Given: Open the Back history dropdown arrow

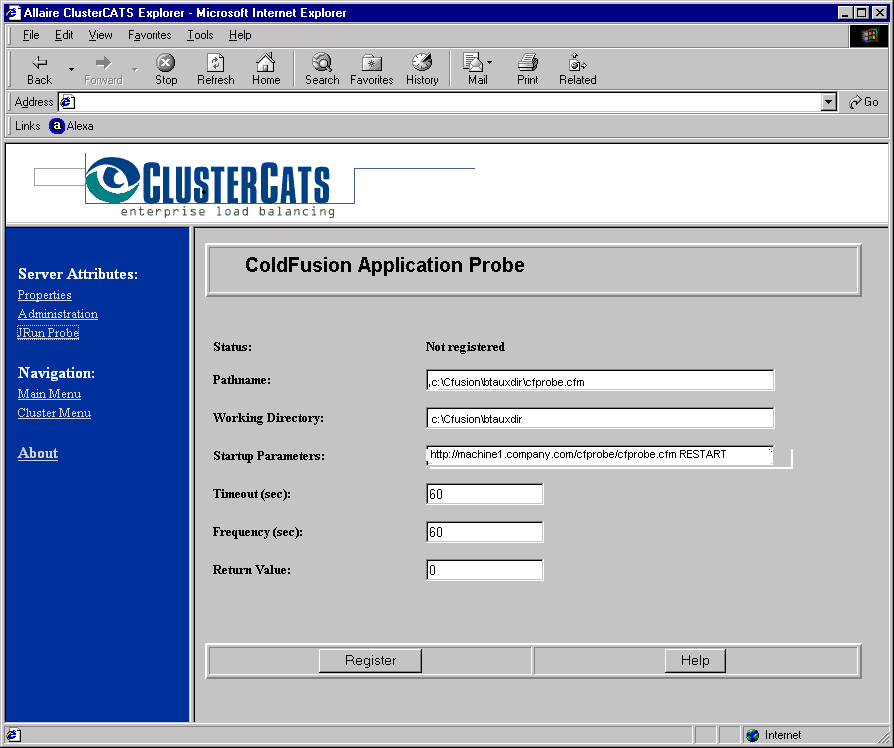Looking at the screenshot, I should (x=71, y=70).
